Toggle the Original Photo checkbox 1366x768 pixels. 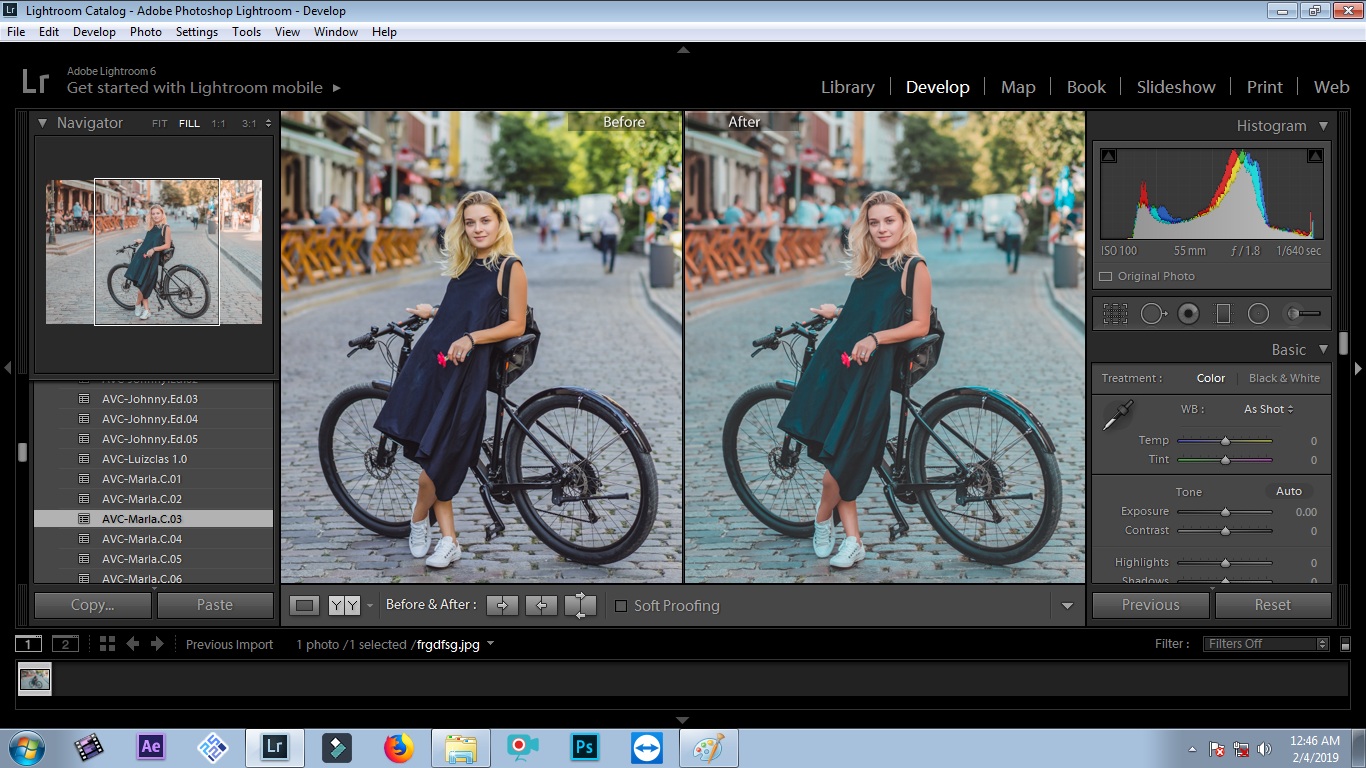(1105, 276)
